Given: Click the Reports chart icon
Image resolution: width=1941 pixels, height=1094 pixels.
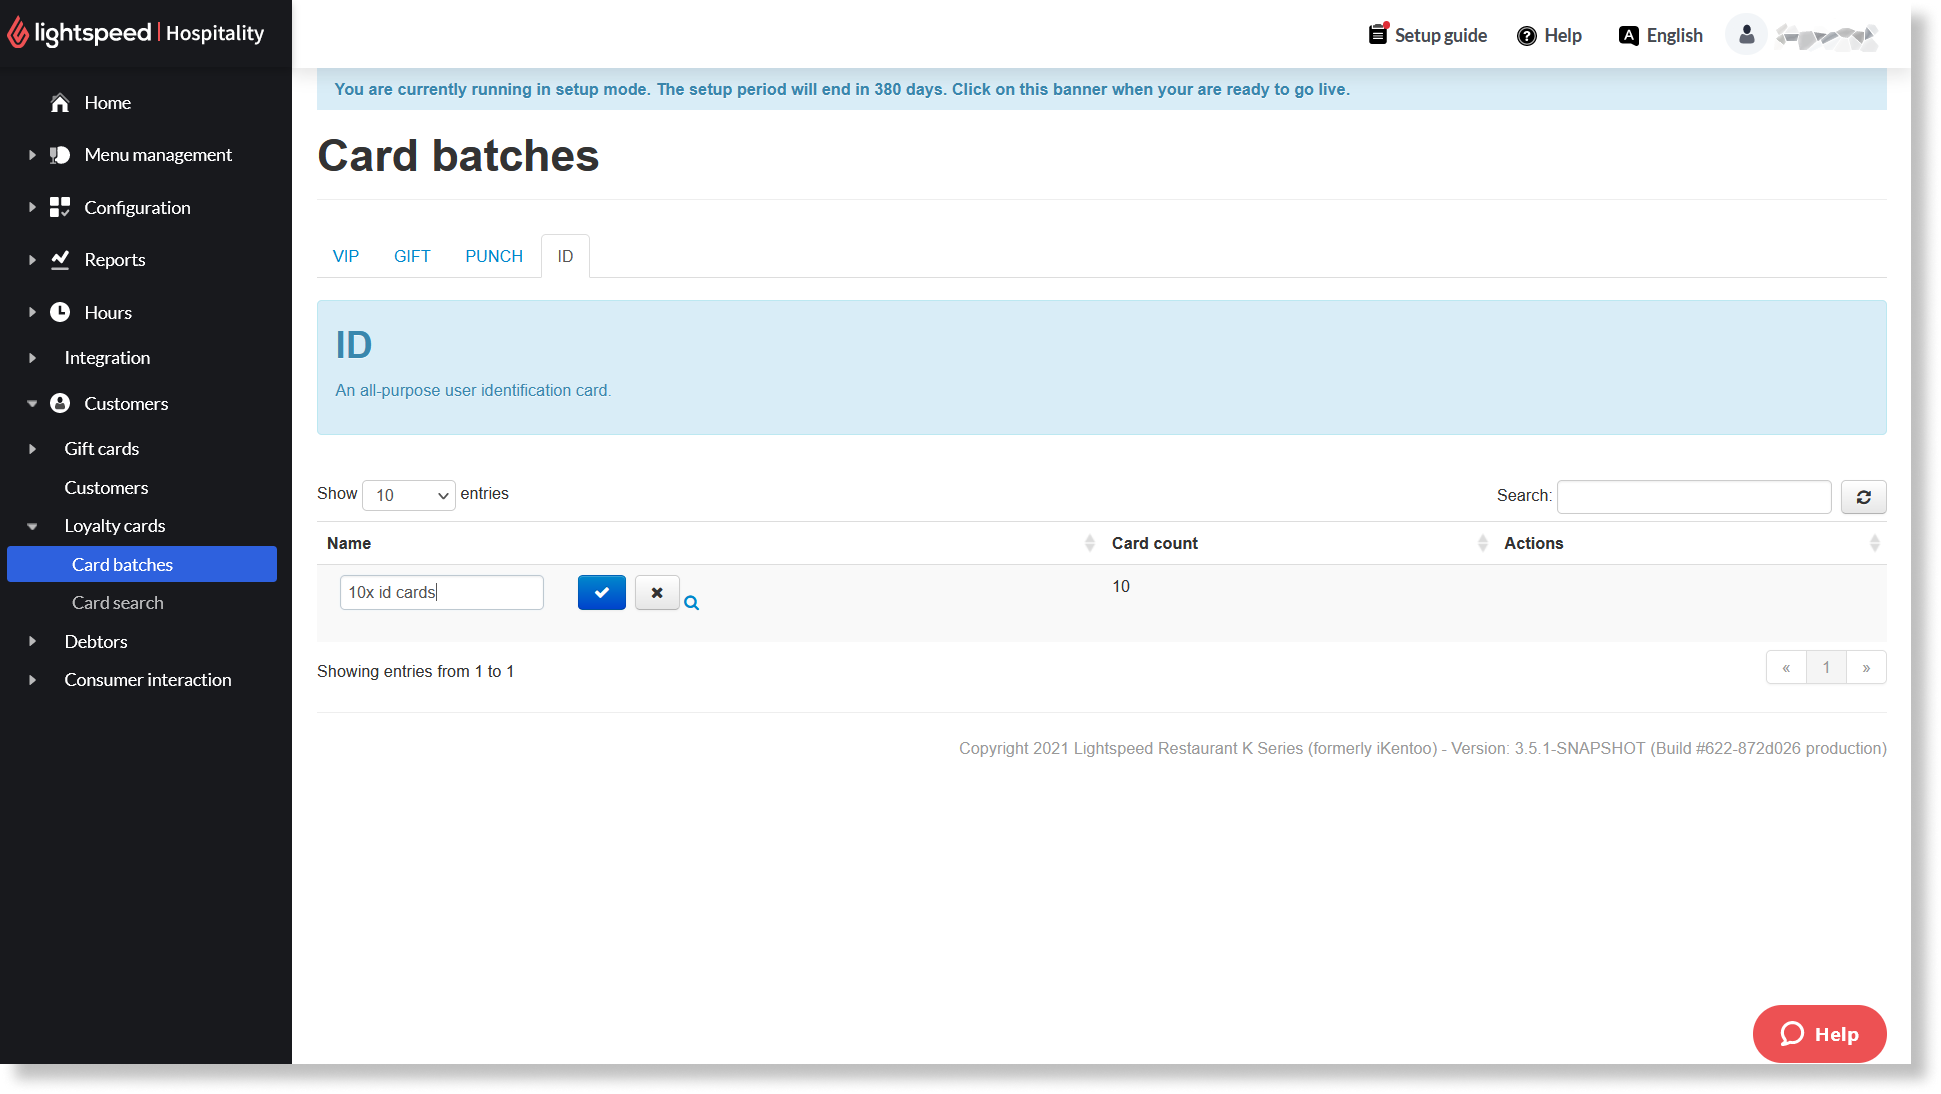Looking at the screenshot, I should coord(60,259).
